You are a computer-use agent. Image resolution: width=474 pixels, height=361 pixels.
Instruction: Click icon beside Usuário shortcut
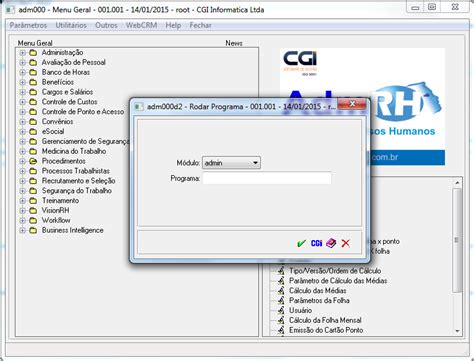[281, 310]
